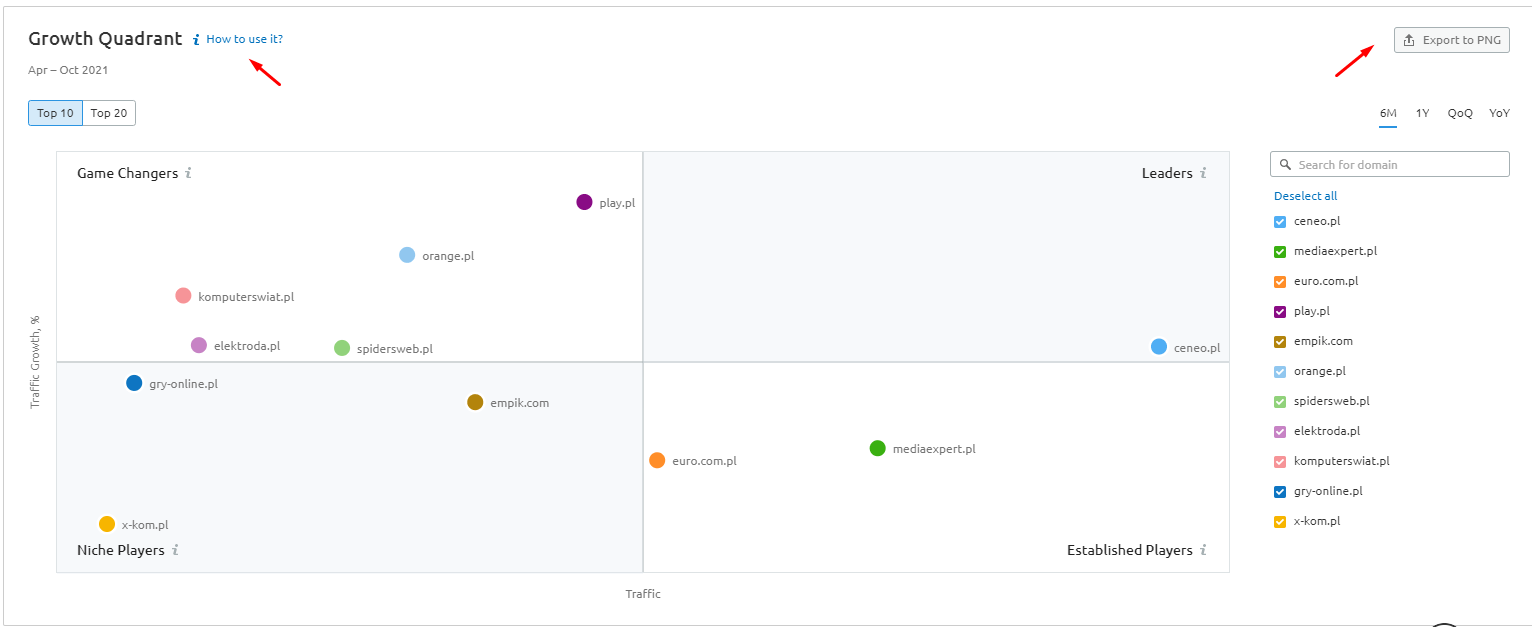Click info icon next to Growth Quadrant title
1532x627 pixels.
196,40
